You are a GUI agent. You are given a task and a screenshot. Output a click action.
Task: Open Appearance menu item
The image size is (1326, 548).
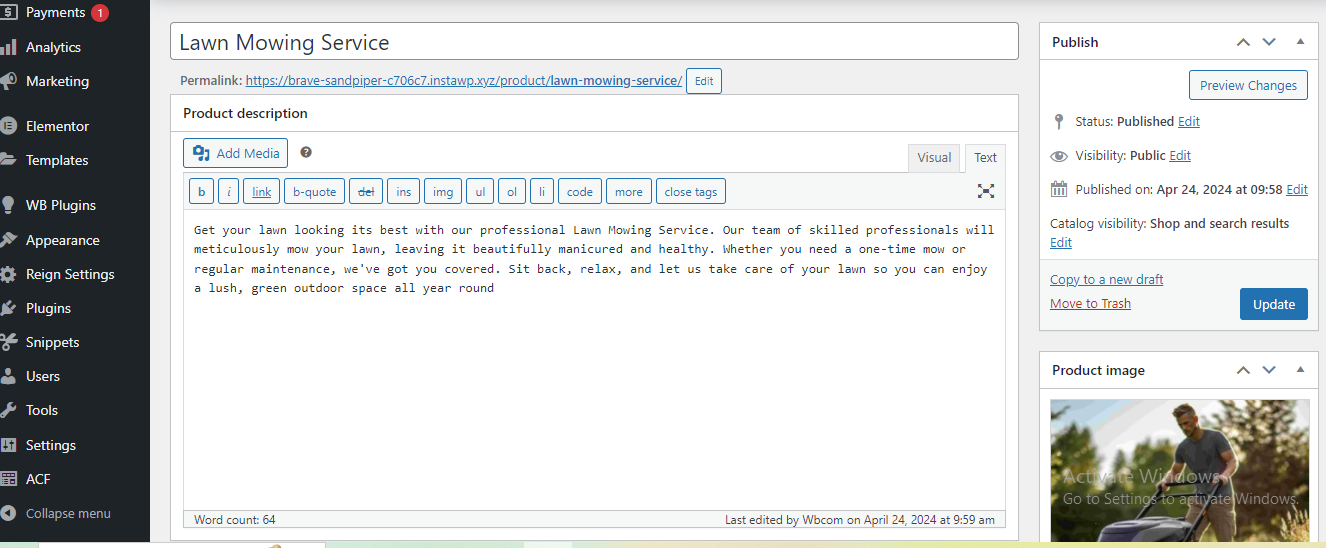point(62,240)
